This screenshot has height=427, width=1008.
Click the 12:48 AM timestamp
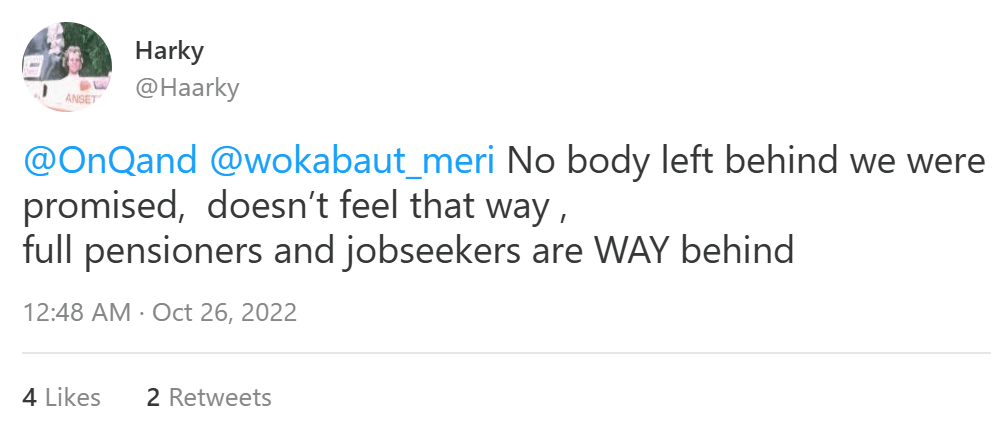pyautogui.click(x=76, y=312)
